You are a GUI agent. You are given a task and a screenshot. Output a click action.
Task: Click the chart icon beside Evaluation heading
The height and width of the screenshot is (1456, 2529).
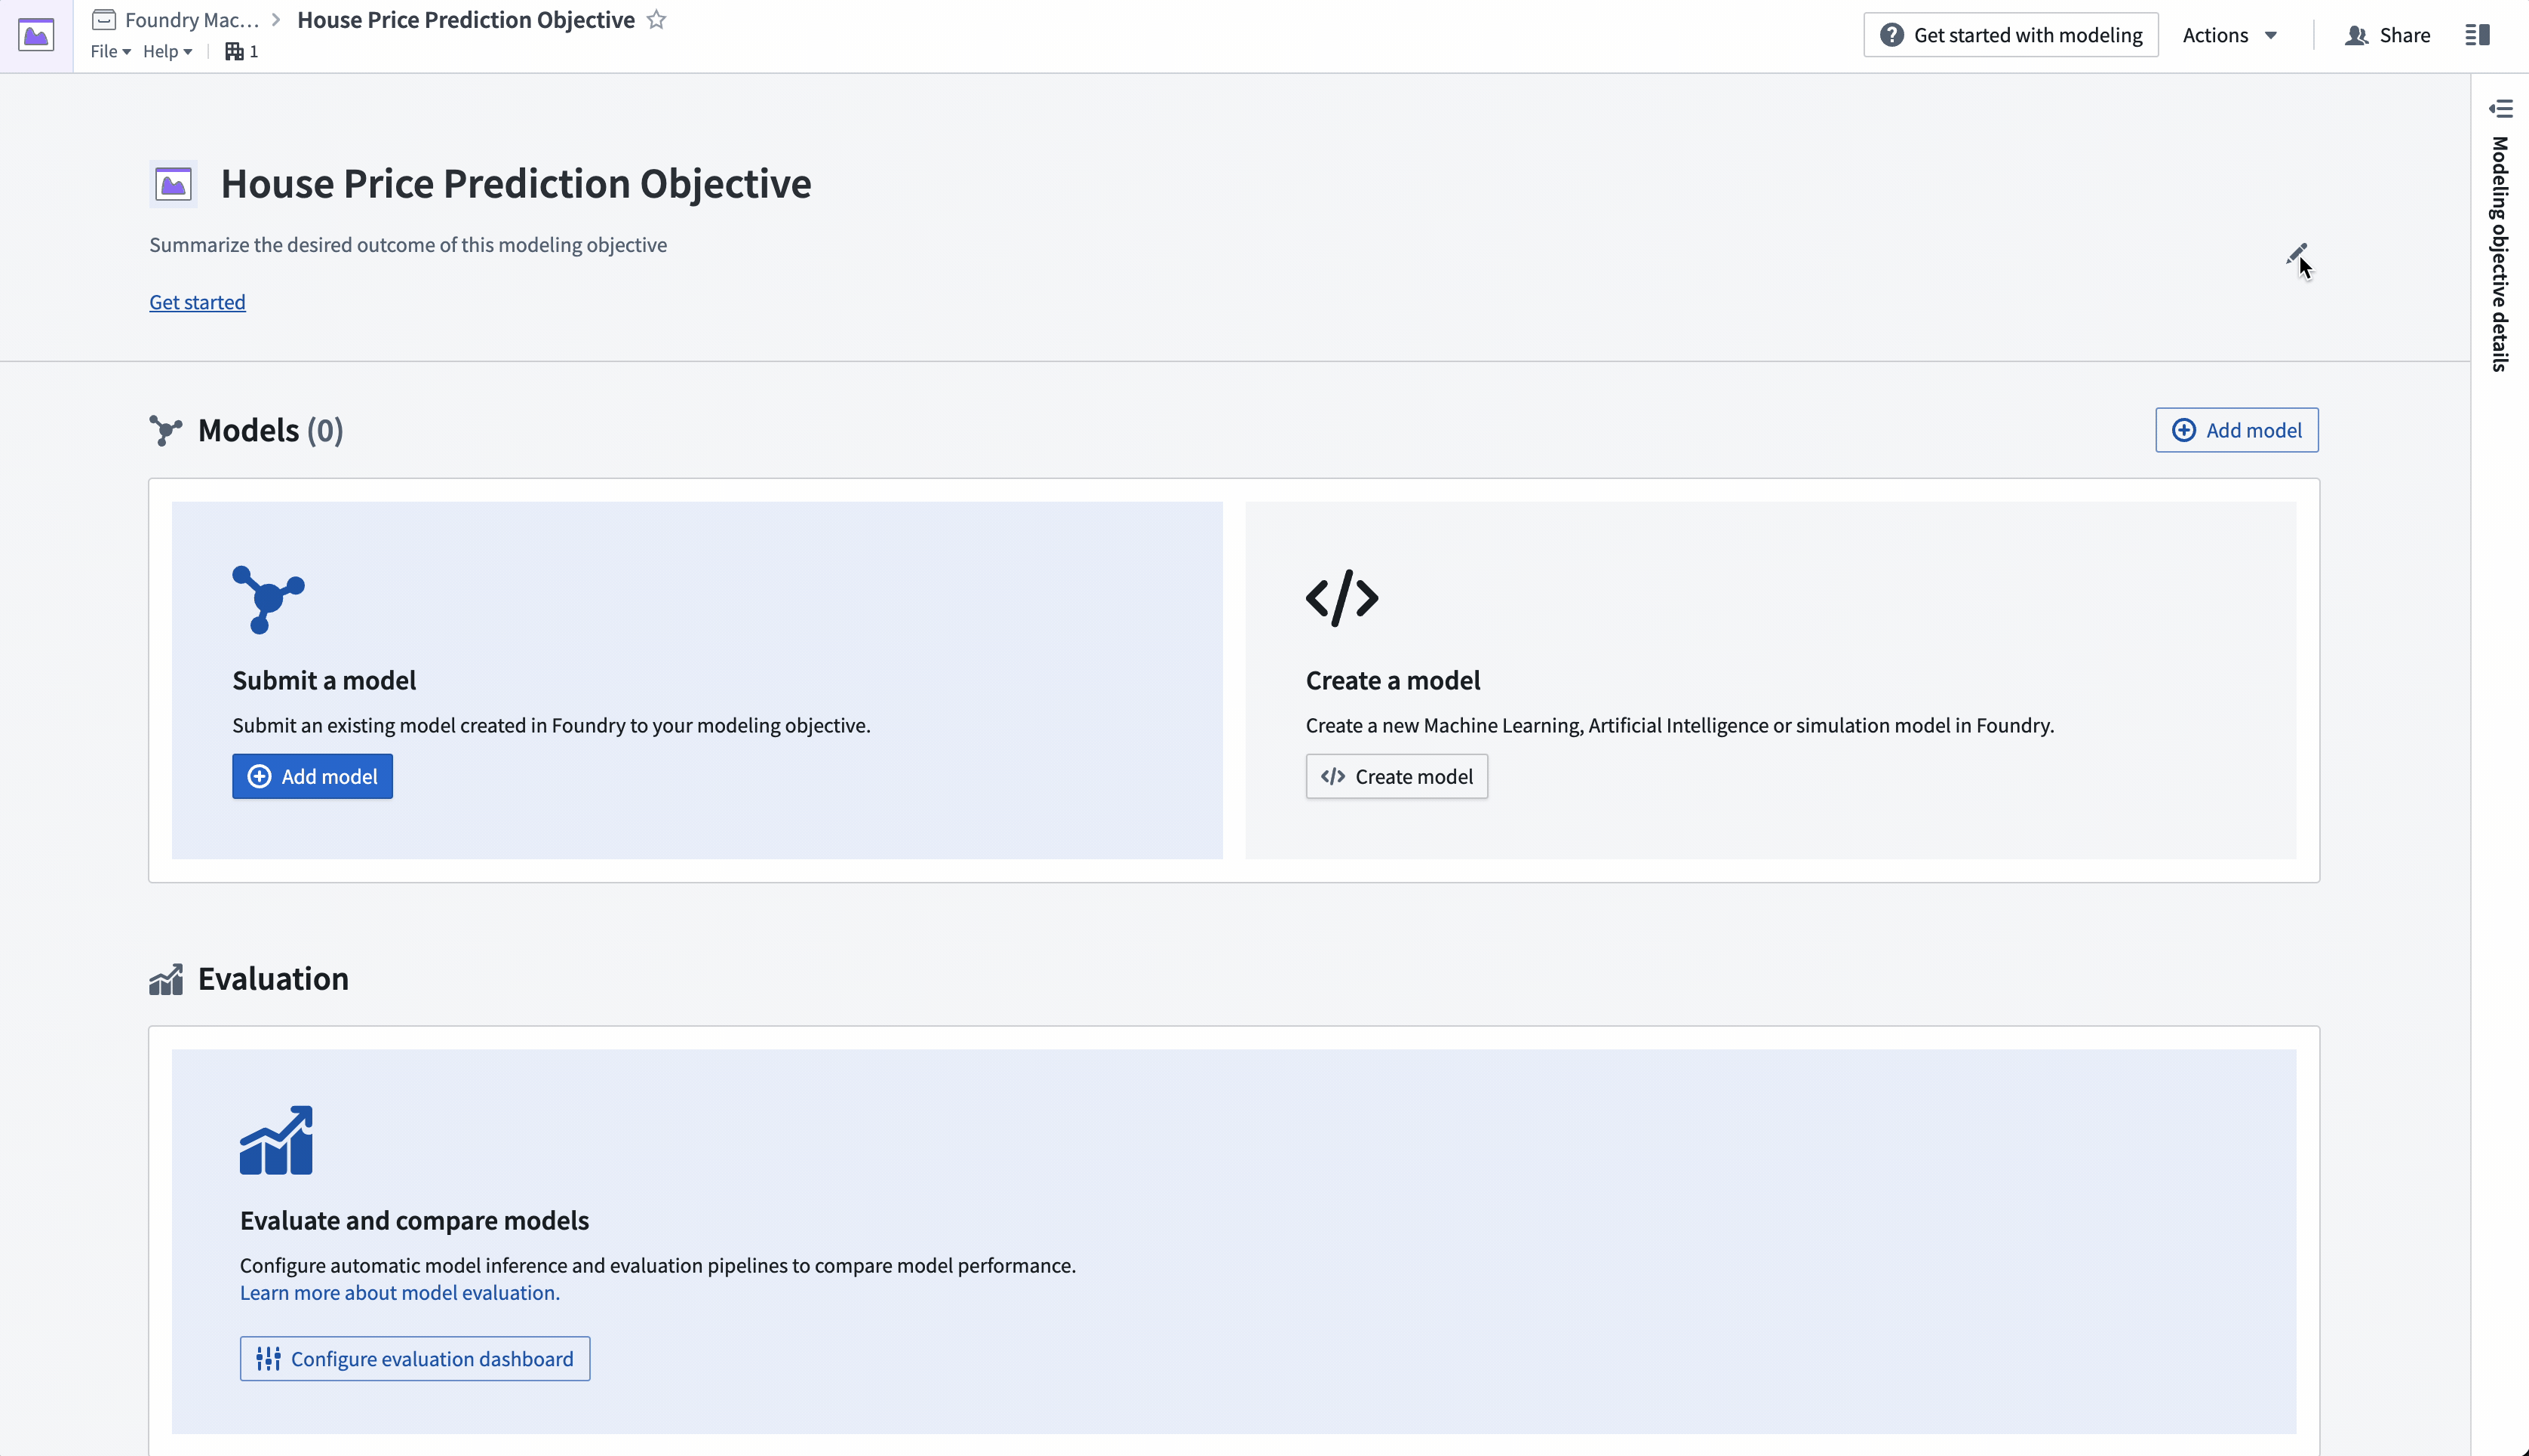tap(166, 979)
